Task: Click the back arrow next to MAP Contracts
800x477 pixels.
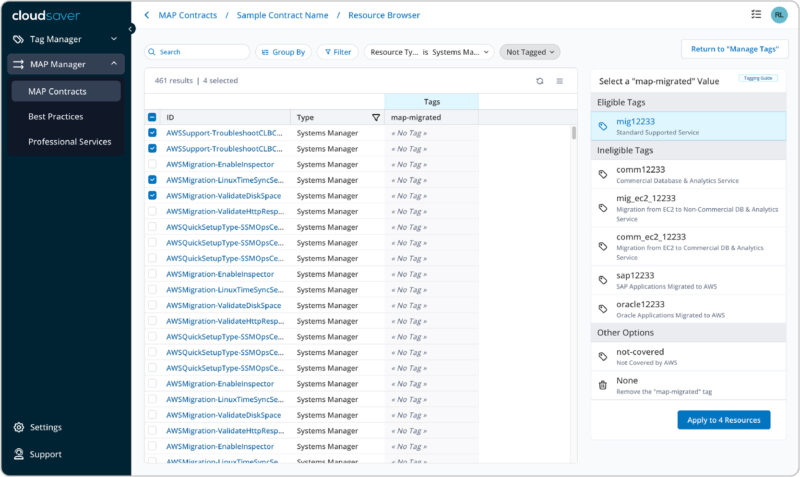Action: click(x=148, y=15)
